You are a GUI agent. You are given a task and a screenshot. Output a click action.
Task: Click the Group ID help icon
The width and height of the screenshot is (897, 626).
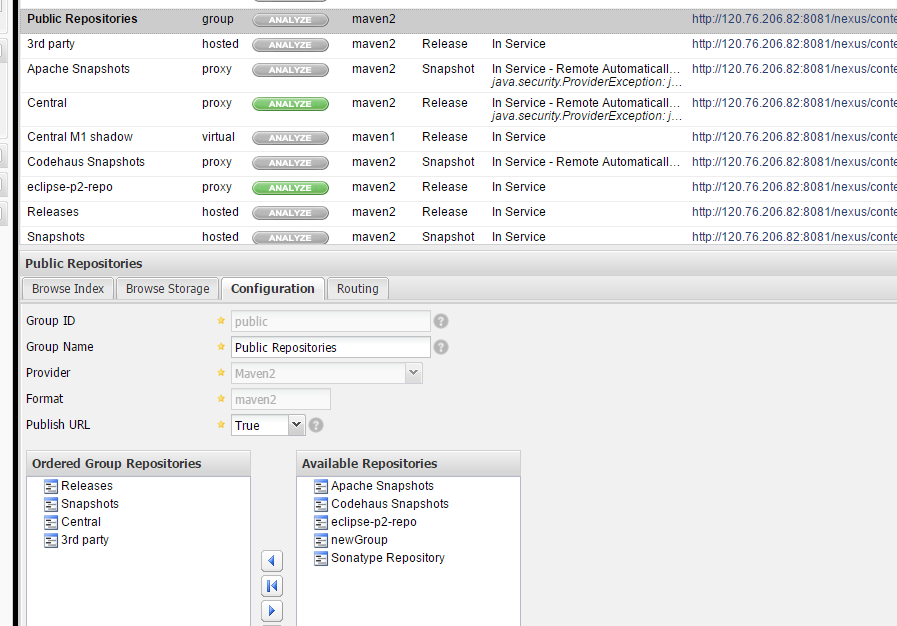coord(440,321)
